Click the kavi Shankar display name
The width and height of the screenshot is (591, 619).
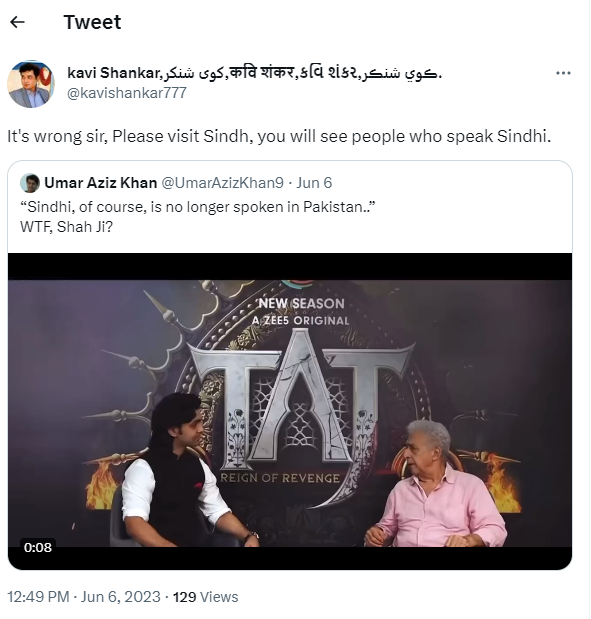[x=254, y=73]
